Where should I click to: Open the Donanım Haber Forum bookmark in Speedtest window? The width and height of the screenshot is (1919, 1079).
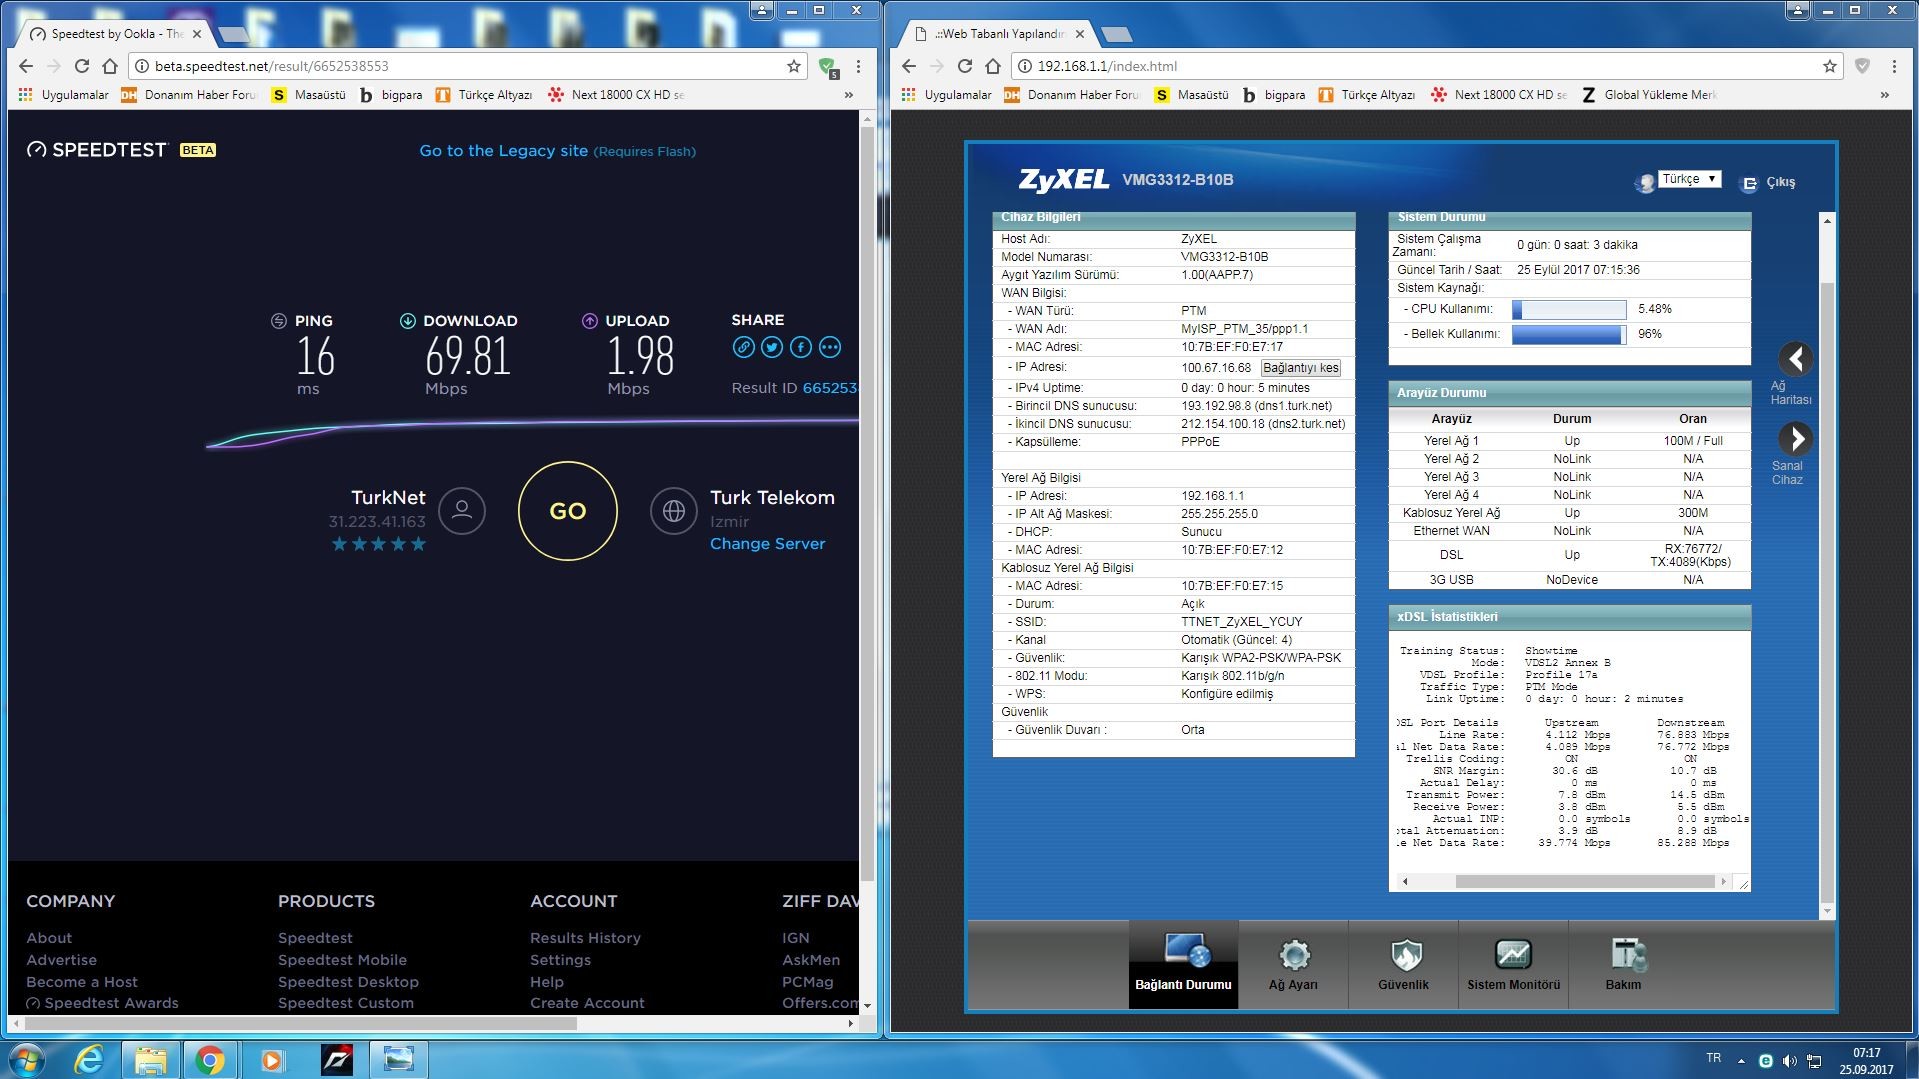point(189,95)
